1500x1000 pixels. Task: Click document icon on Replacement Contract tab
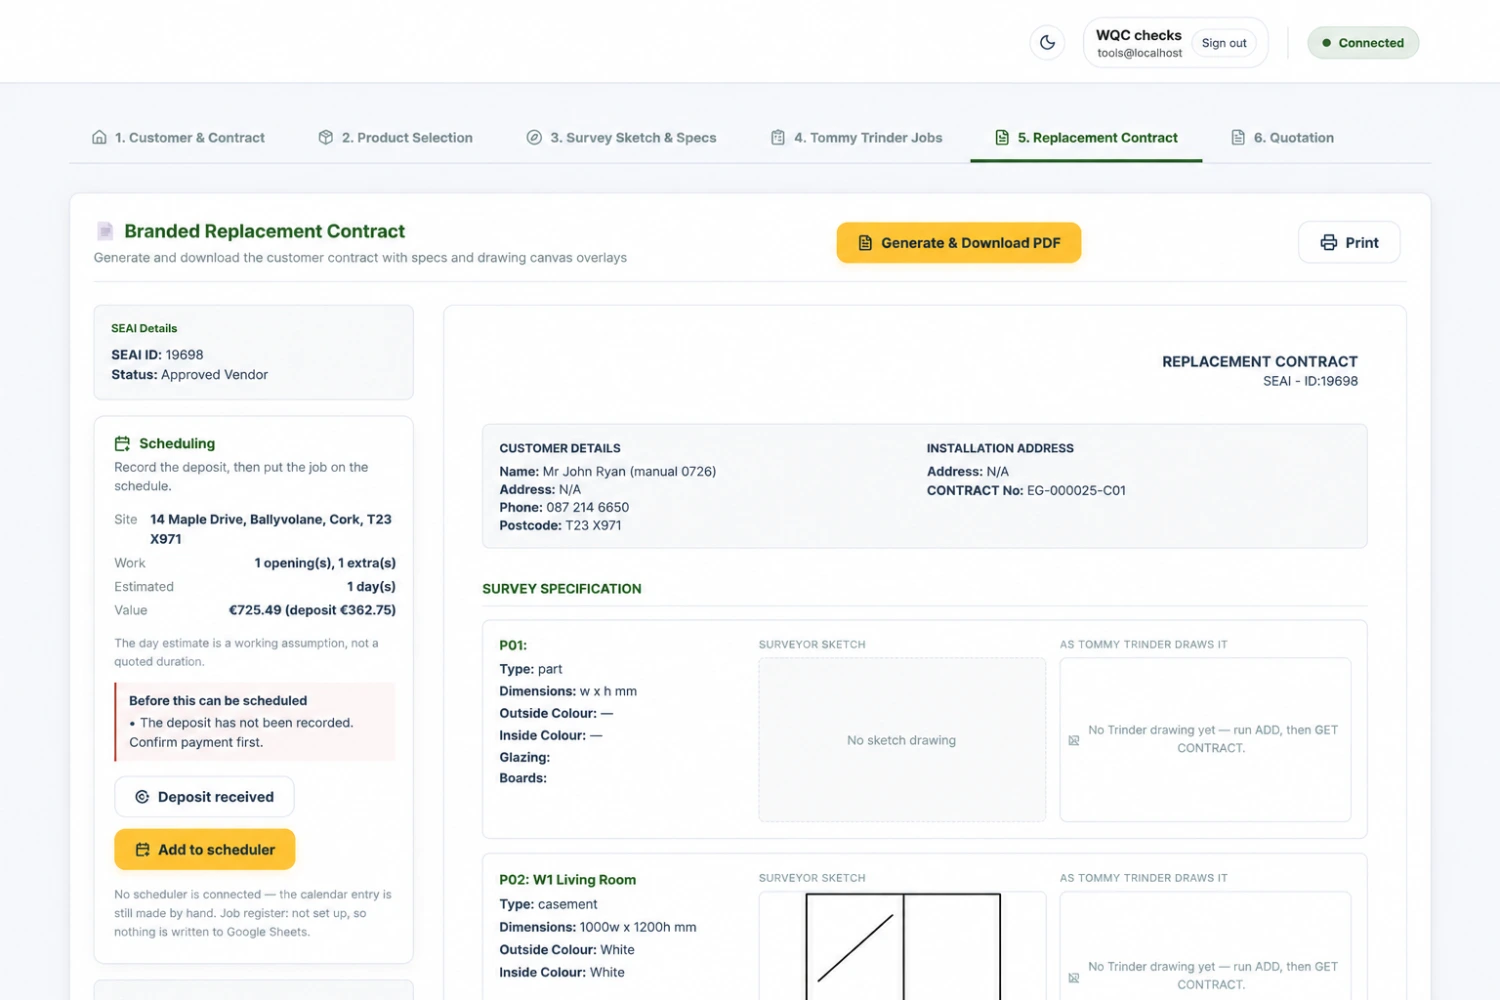1002,138
